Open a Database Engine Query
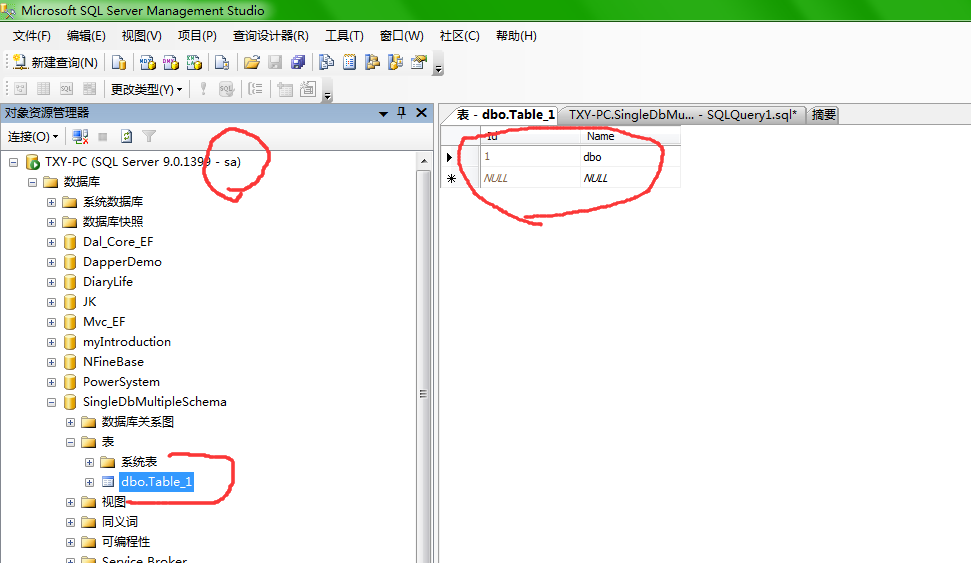 [x=119, y=63]
